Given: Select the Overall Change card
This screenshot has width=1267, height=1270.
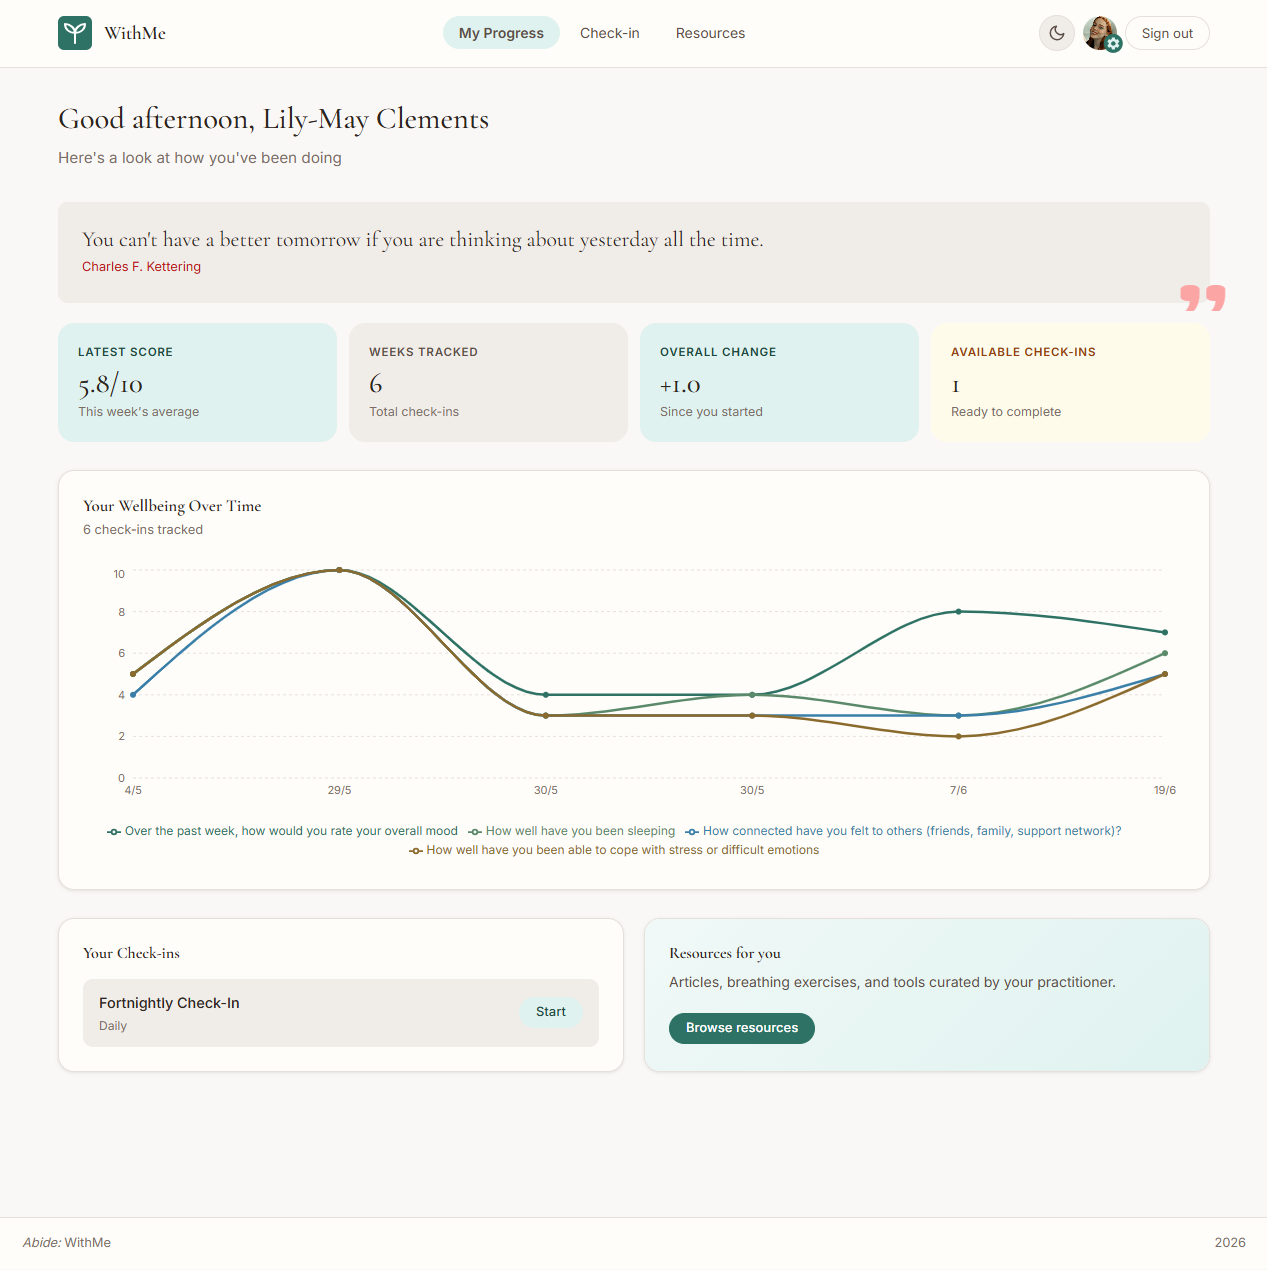Looking at the screenshot, I should pyautogui.click(x=779, y=382).
